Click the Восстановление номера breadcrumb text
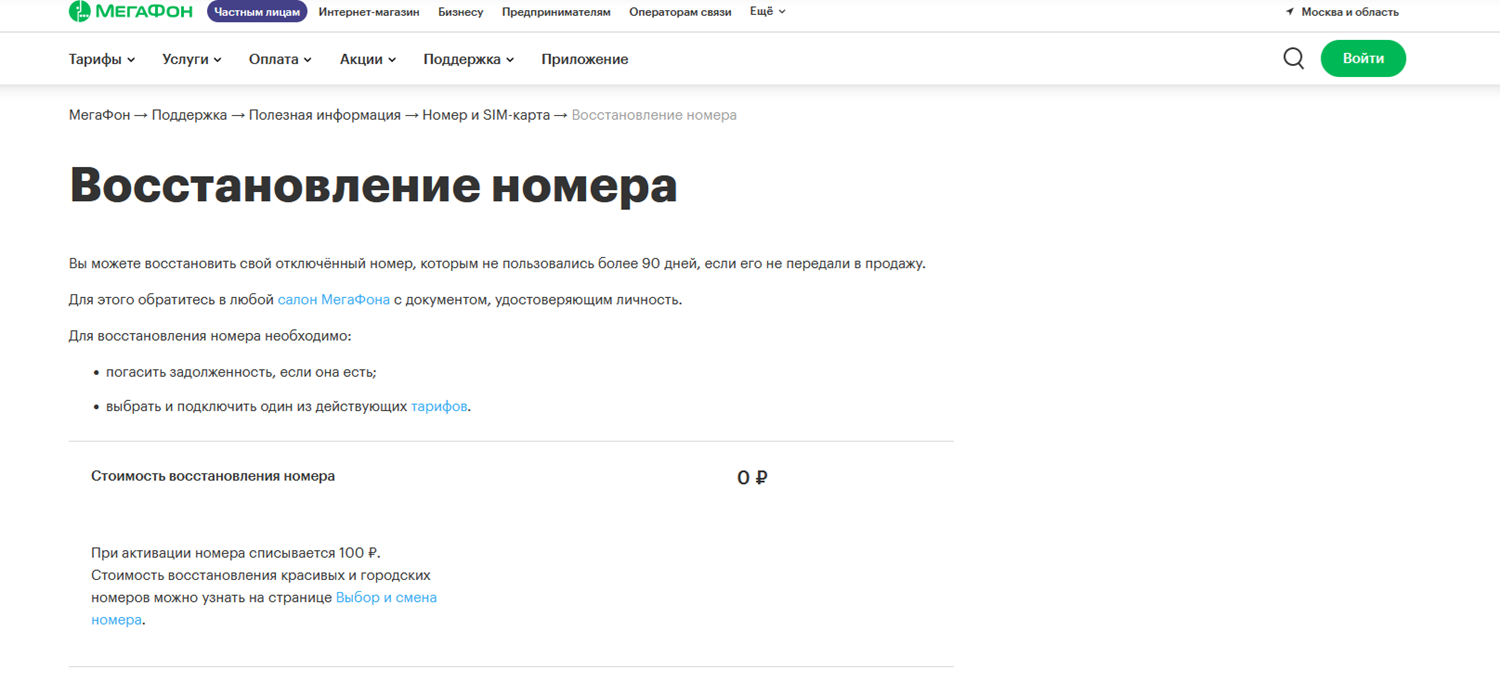 pos(654,115)
